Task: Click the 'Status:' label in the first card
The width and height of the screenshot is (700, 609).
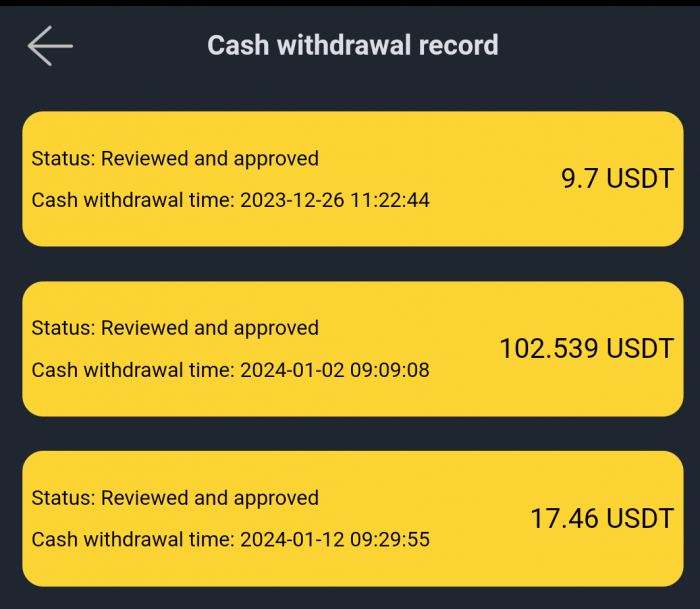Action: 63,158
